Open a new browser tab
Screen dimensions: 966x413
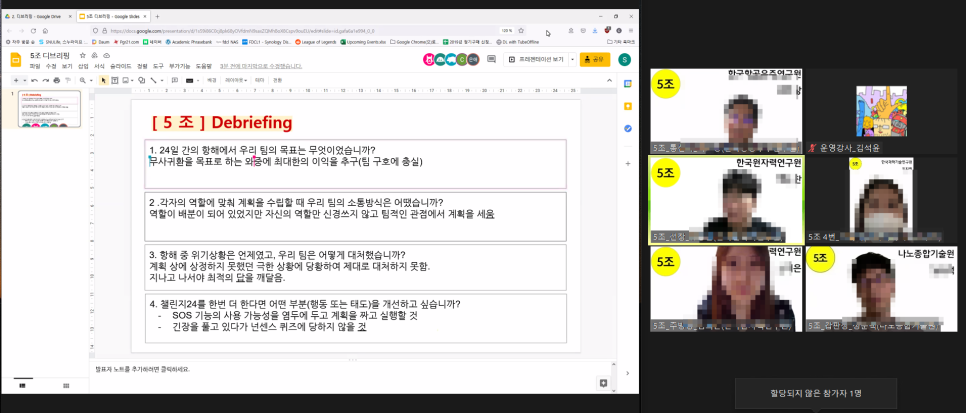[157, 17]
